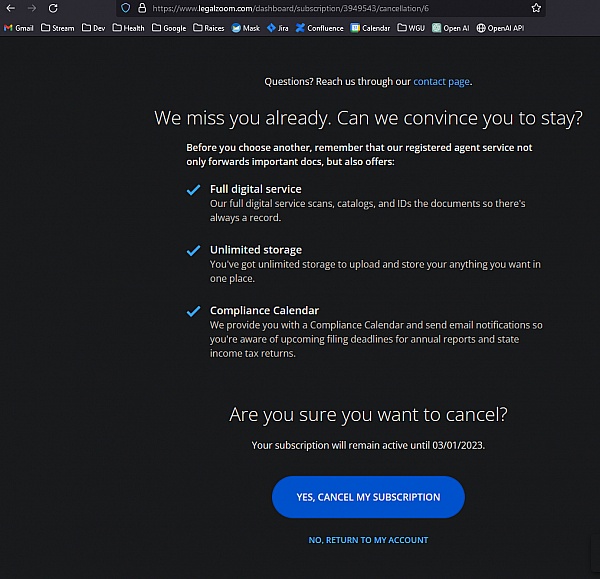Click the browser back arrow

(10, 8)
